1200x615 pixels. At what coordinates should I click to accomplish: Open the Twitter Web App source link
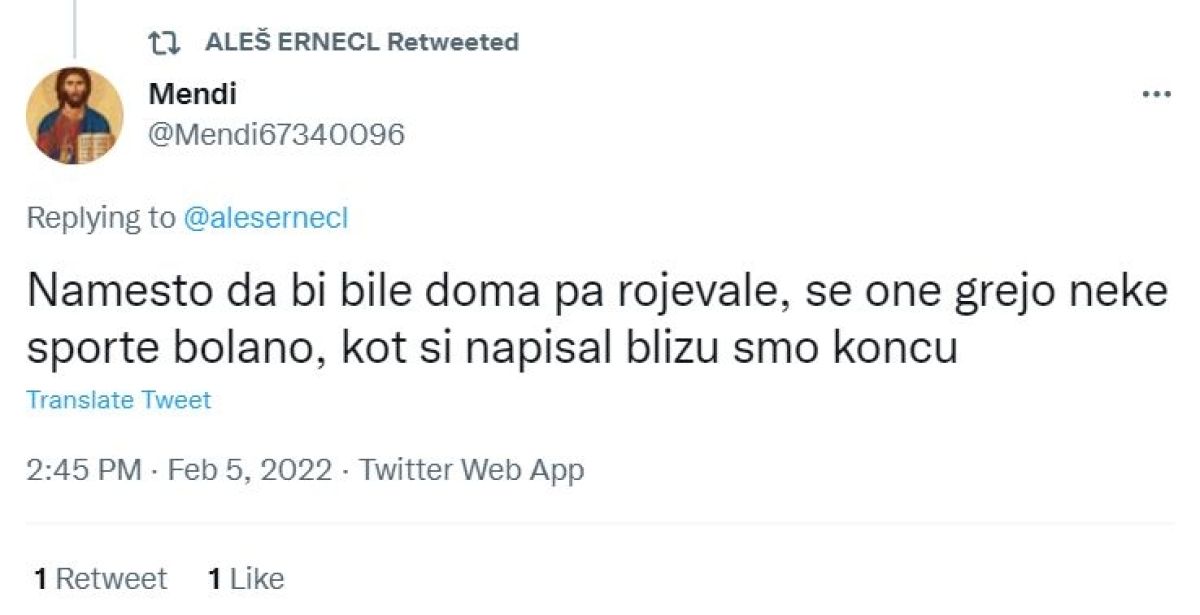(x=471, y=470)
